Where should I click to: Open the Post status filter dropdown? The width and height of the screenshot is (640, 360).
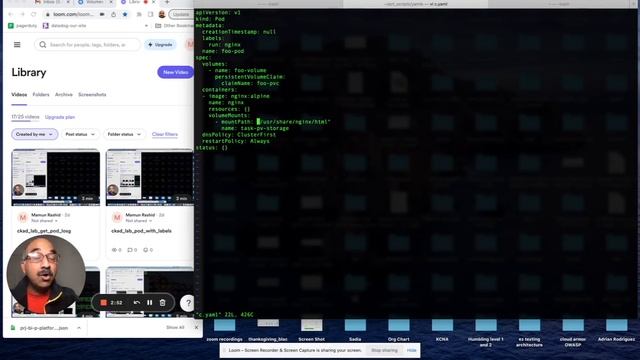(80, 134)
